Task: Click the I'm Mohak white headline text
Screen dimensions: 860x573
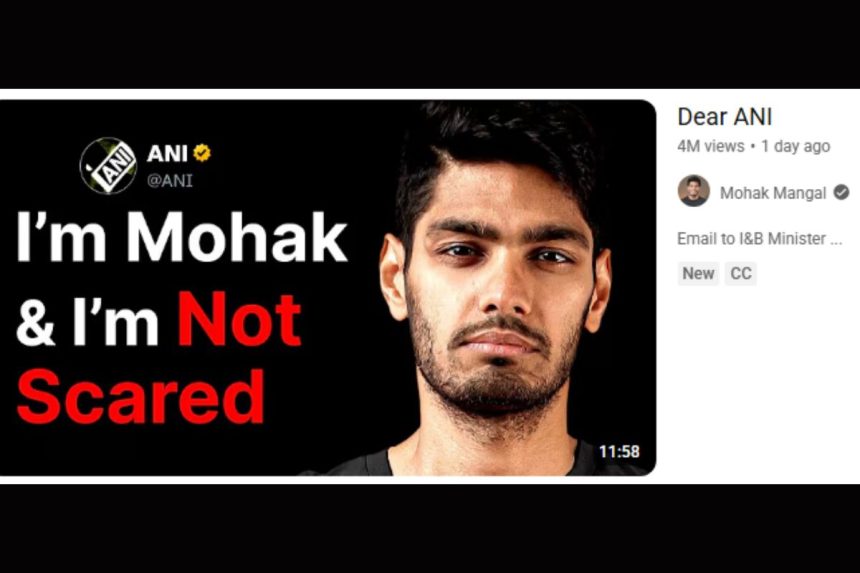Action: click(182, 237)
